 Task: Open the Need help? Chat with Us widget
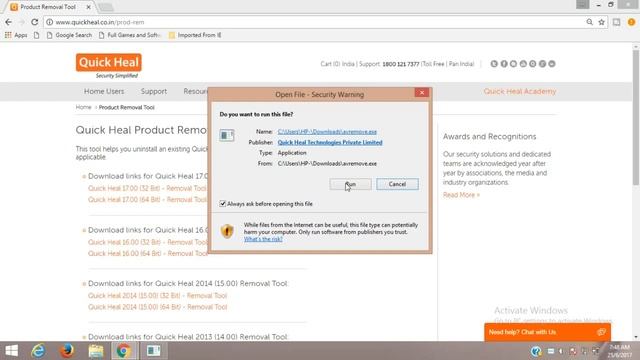547,332
